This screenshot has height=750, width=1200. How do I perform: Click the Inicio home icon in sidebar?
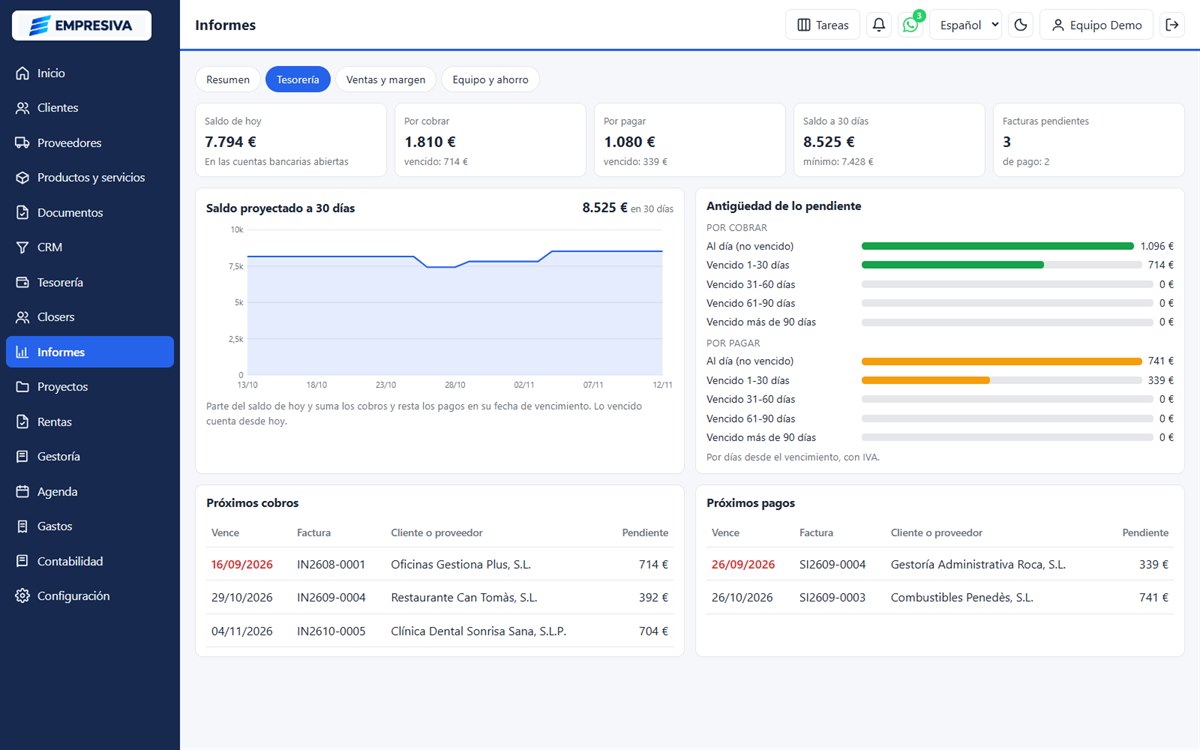[x=22, y=73]
